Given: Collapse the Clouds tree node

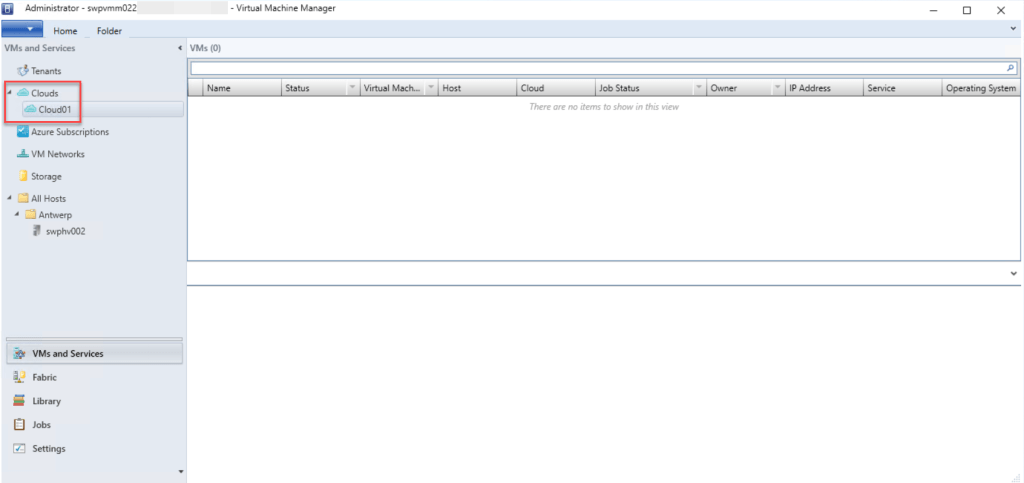Looking at the screenshot, I should click(x=9, y=93).
